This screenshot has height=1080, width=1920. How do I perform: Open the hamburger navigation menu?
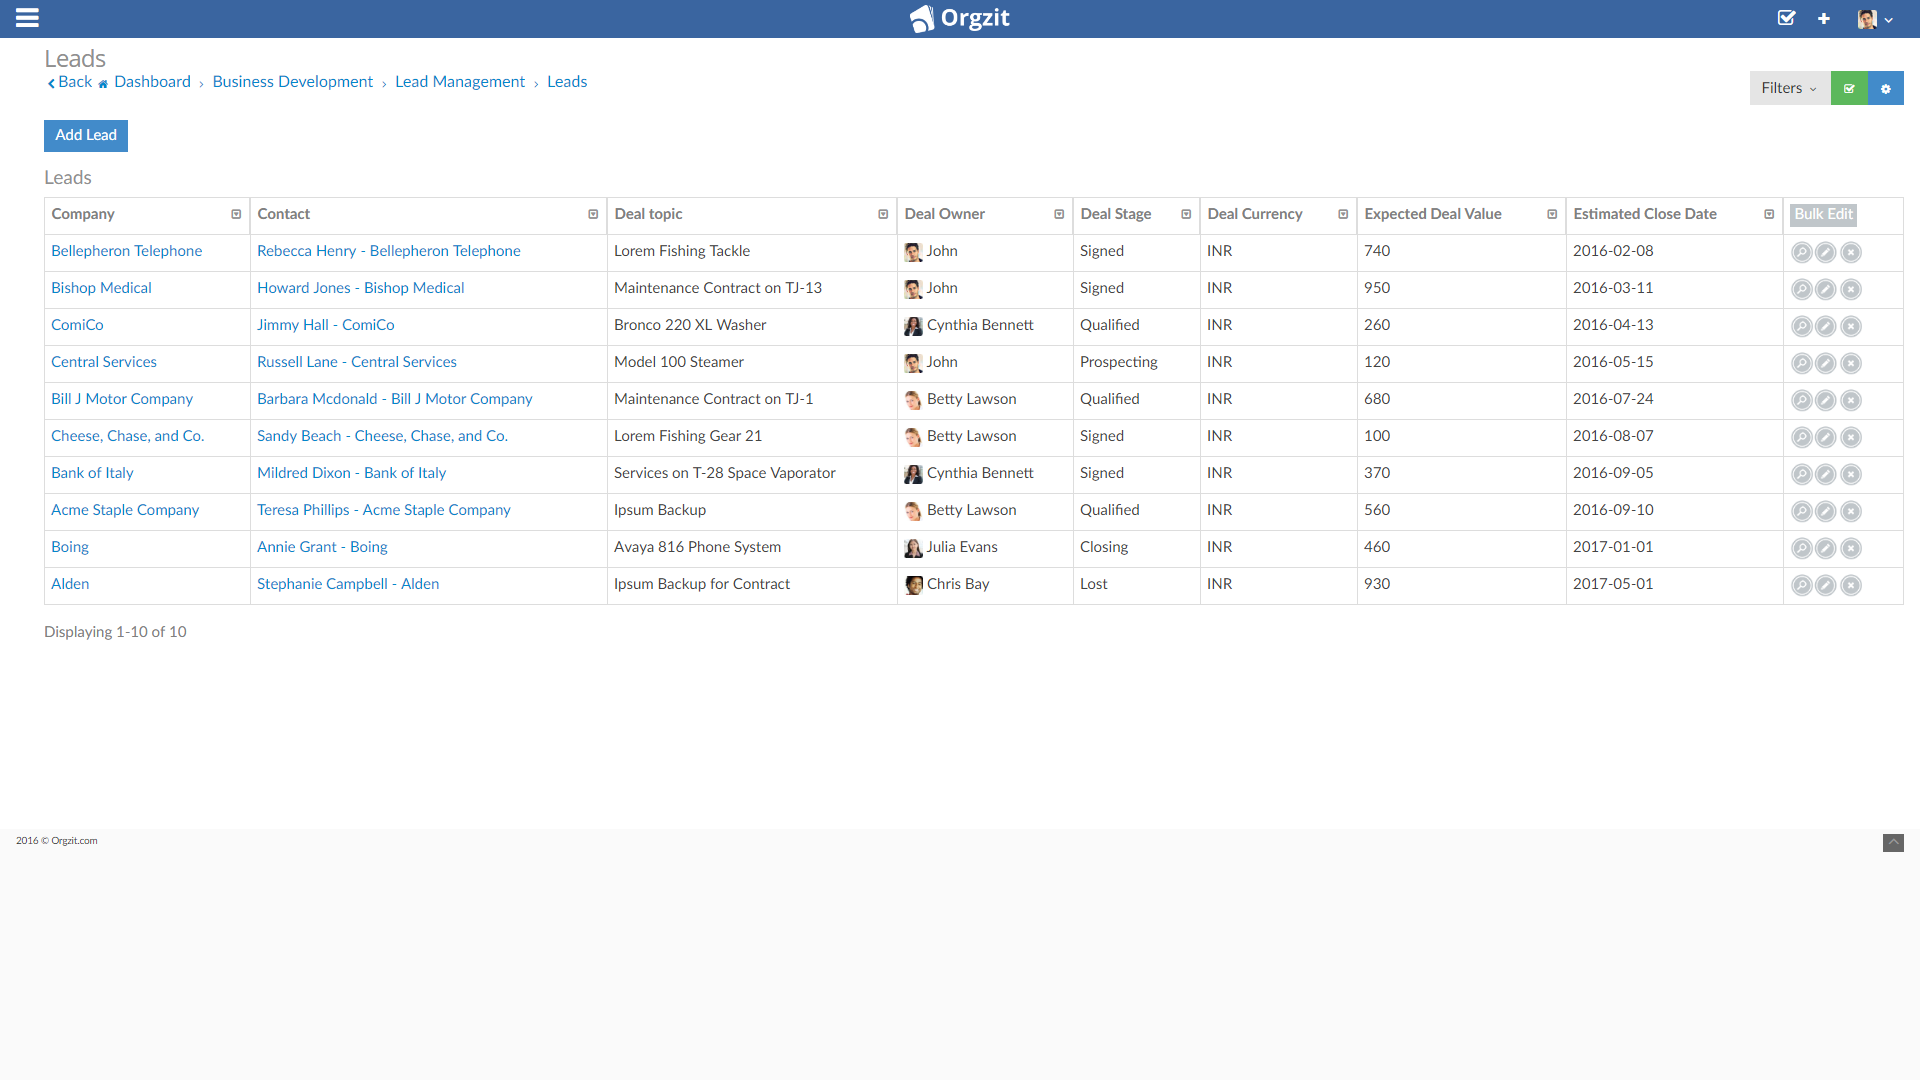27,18
